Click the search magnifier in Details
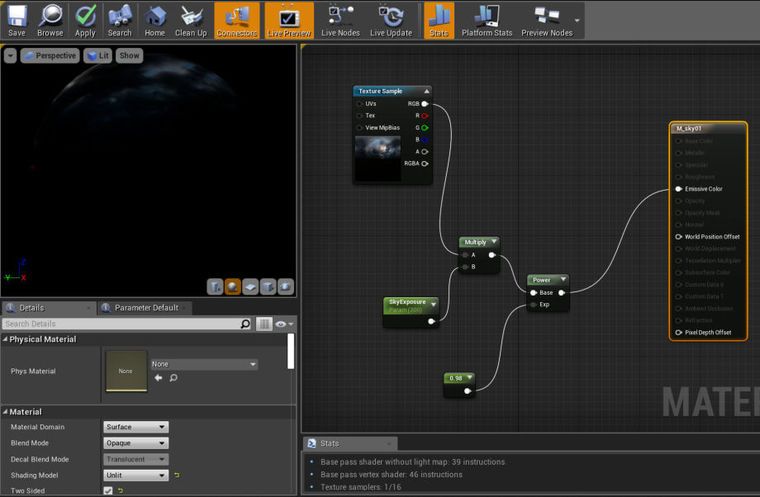The width and height of the screenshot is (760, 497). coord(246,323)
